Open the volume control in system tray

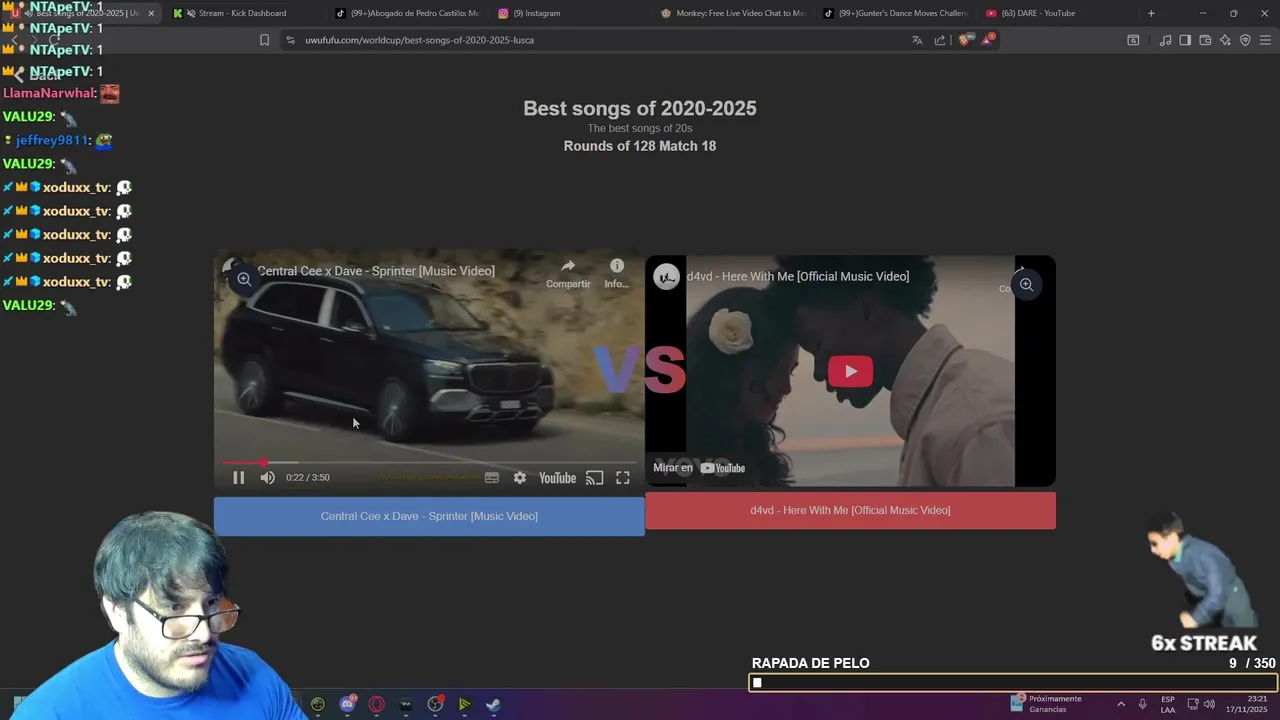click(x=1209, y=704)
